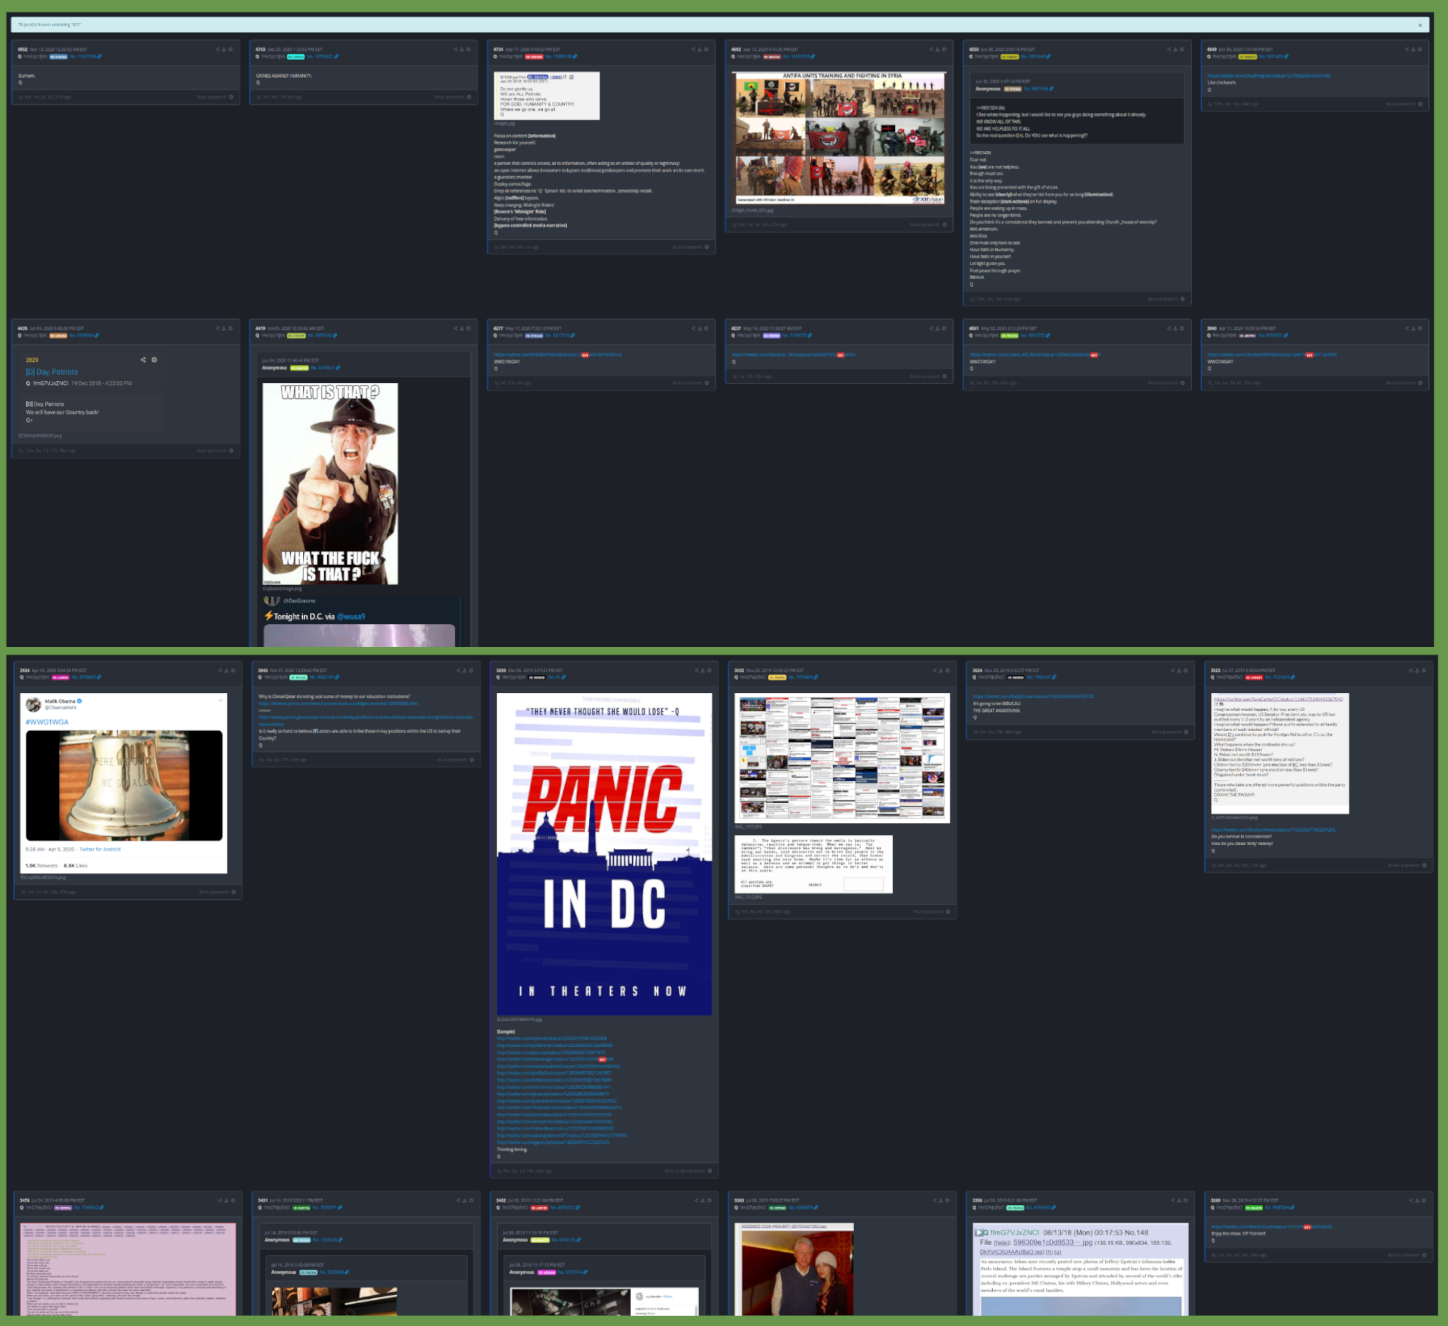
Task: Open first link in China/Qatar donations post
Action: tap(338, 704)
